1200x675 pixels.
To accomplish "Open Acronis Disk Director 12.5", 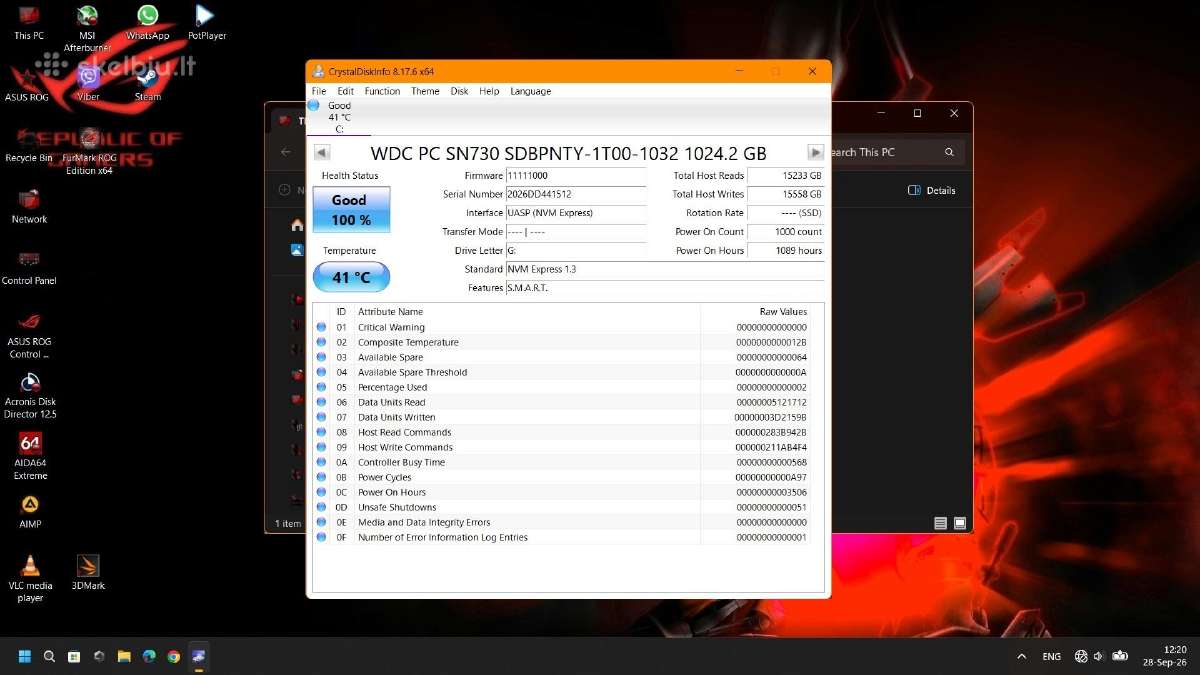I will click(30, 396).
